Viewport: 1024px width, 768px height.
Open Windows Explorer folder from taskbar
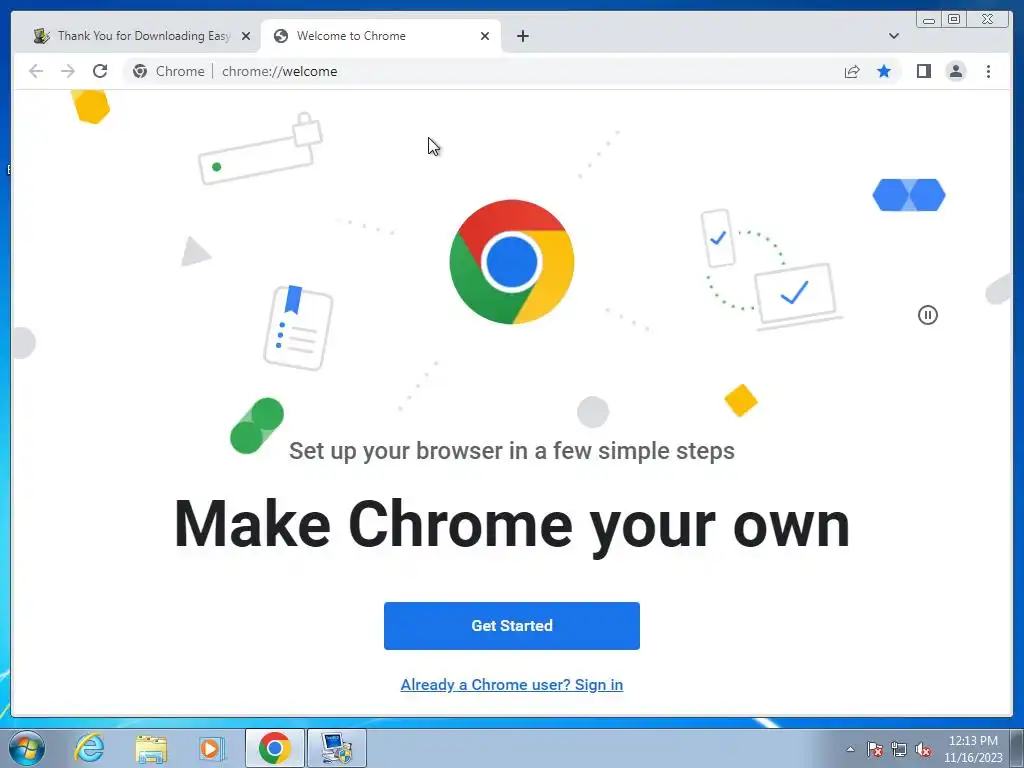[x=151, y=748]
